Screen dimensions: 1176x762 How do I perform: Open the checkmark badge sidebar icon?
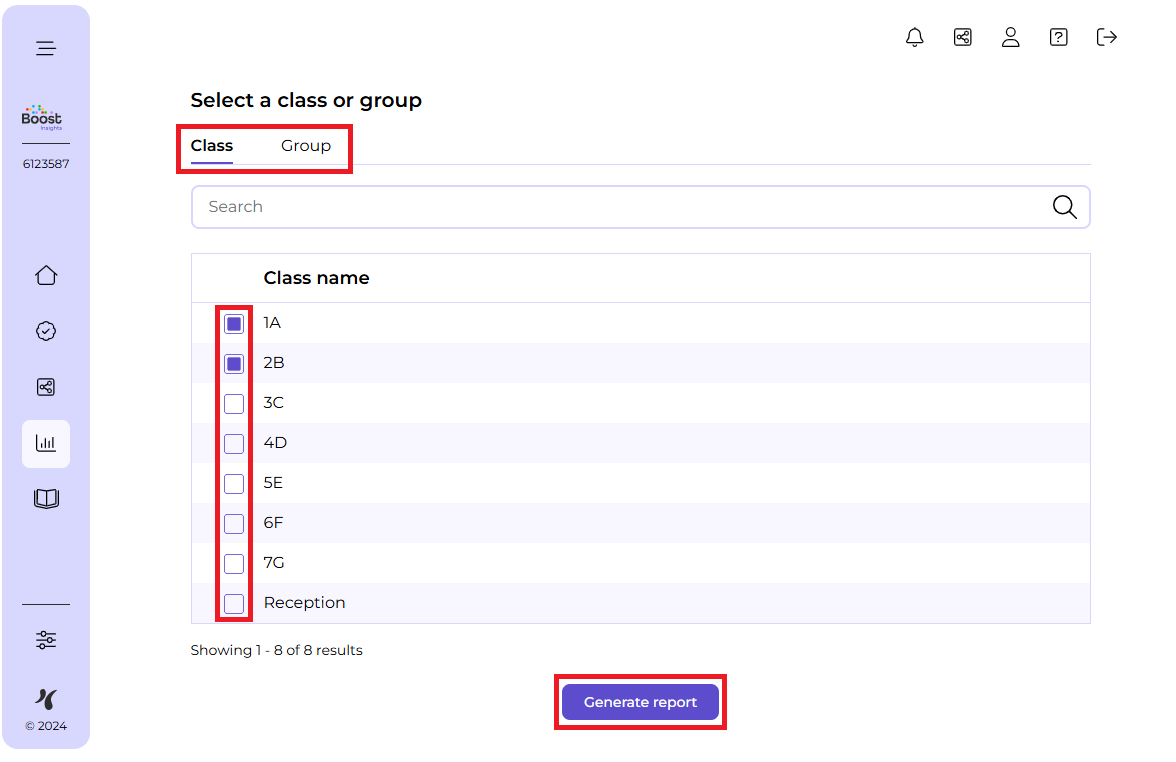46,332
